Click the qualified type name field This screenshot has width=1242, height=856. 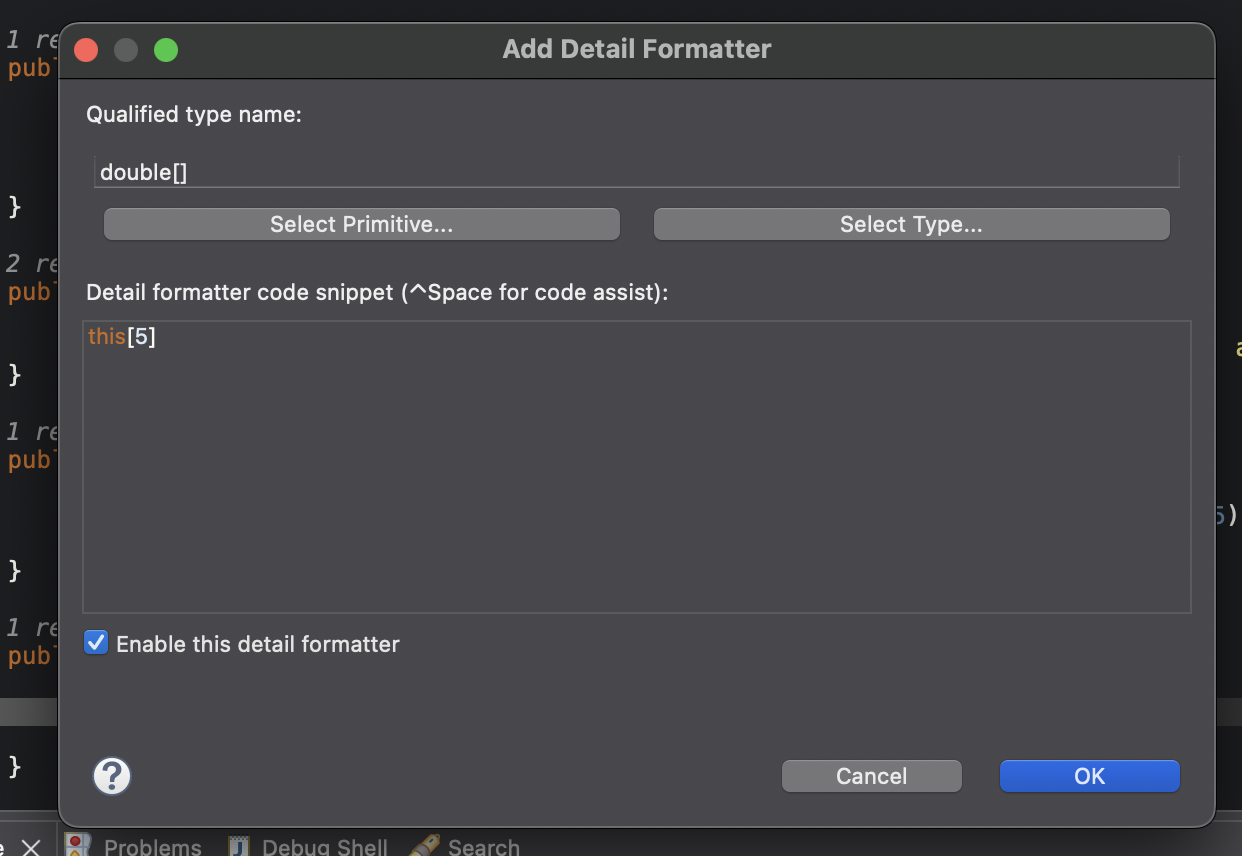tap(636, 171)
